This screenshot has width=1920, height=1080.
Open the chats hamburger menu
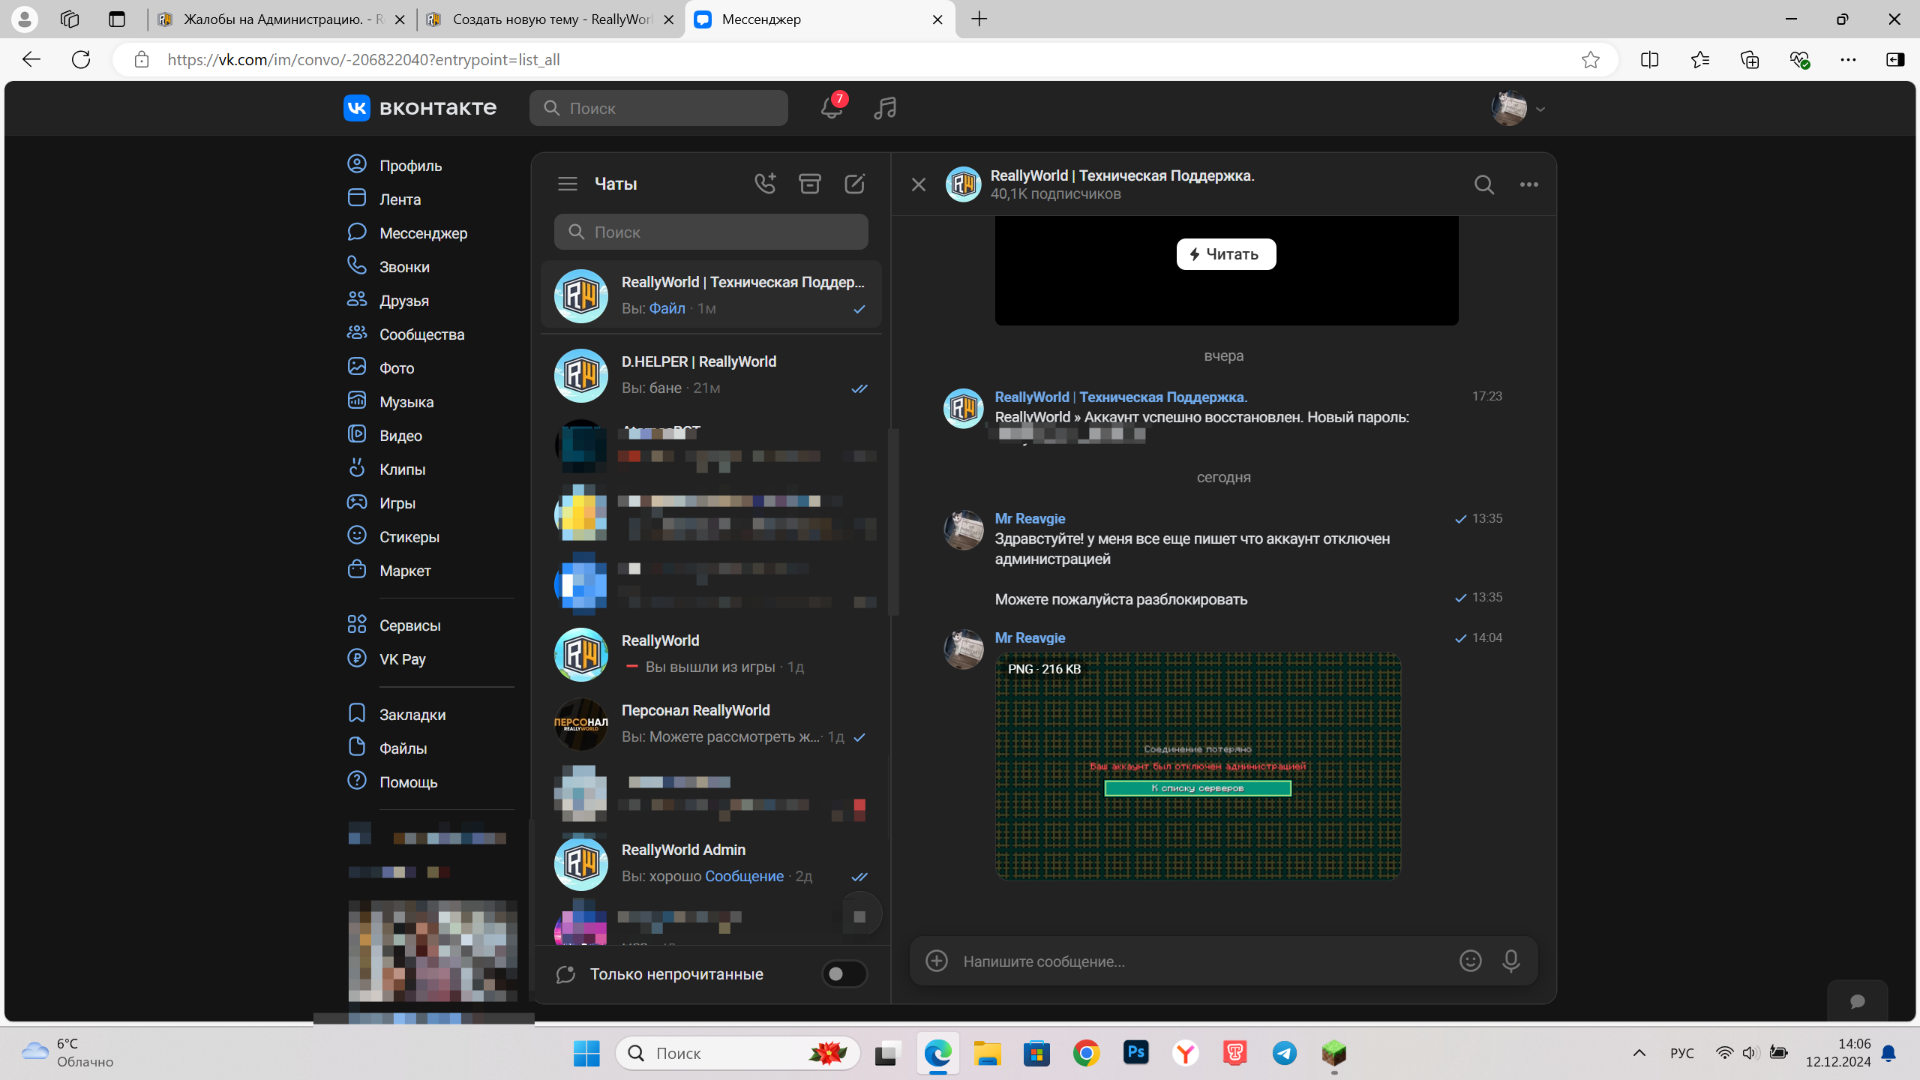tap(568, 184)
